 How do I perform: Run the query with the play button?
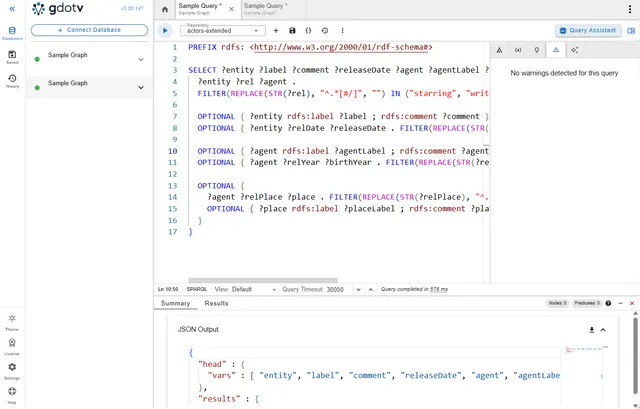[x=165, y=31]
